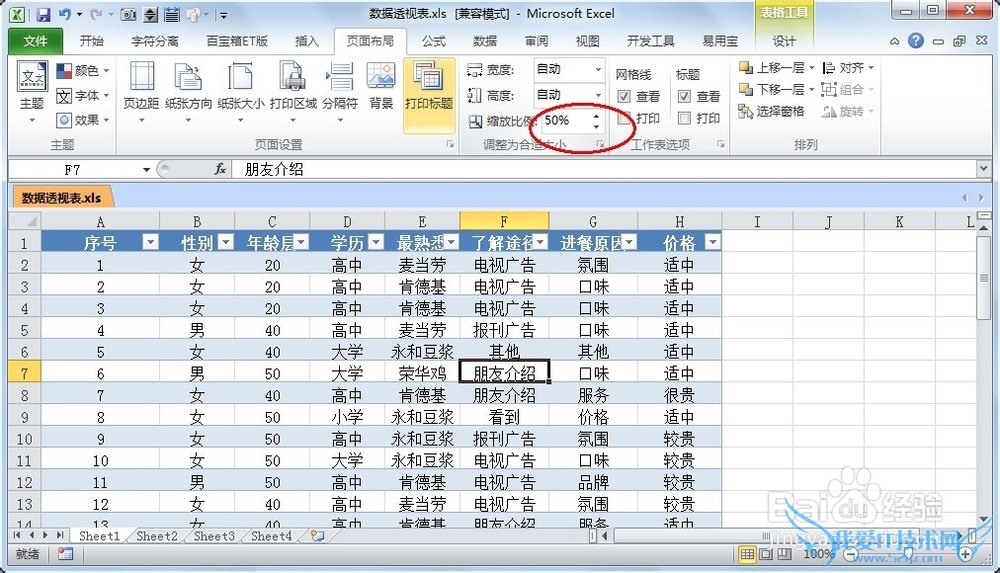
Task: Switch to the Sheet4 tab
Action: pyautogui.click(x=272, y=536)
